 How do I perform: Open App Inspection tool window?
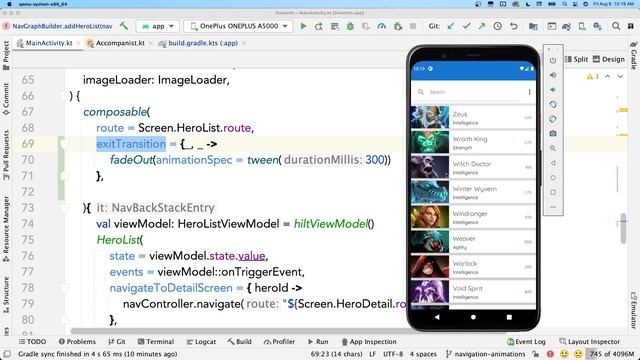click(369, 342)
